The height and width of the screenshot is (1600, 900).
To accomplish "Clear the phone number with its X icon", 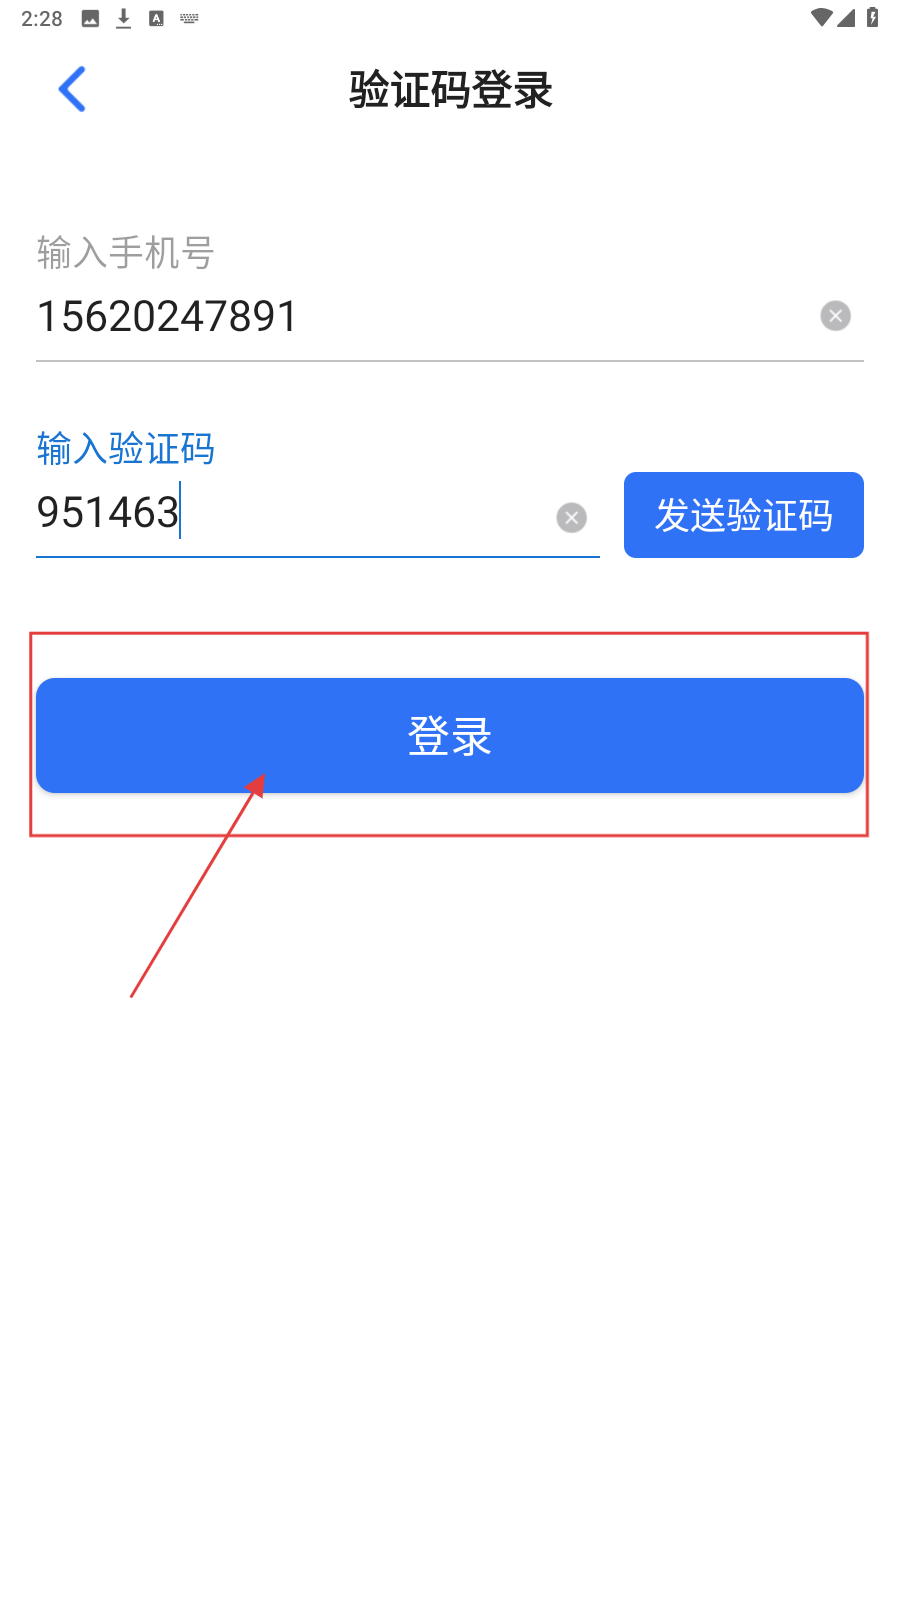I will click(x=836, y=316).
